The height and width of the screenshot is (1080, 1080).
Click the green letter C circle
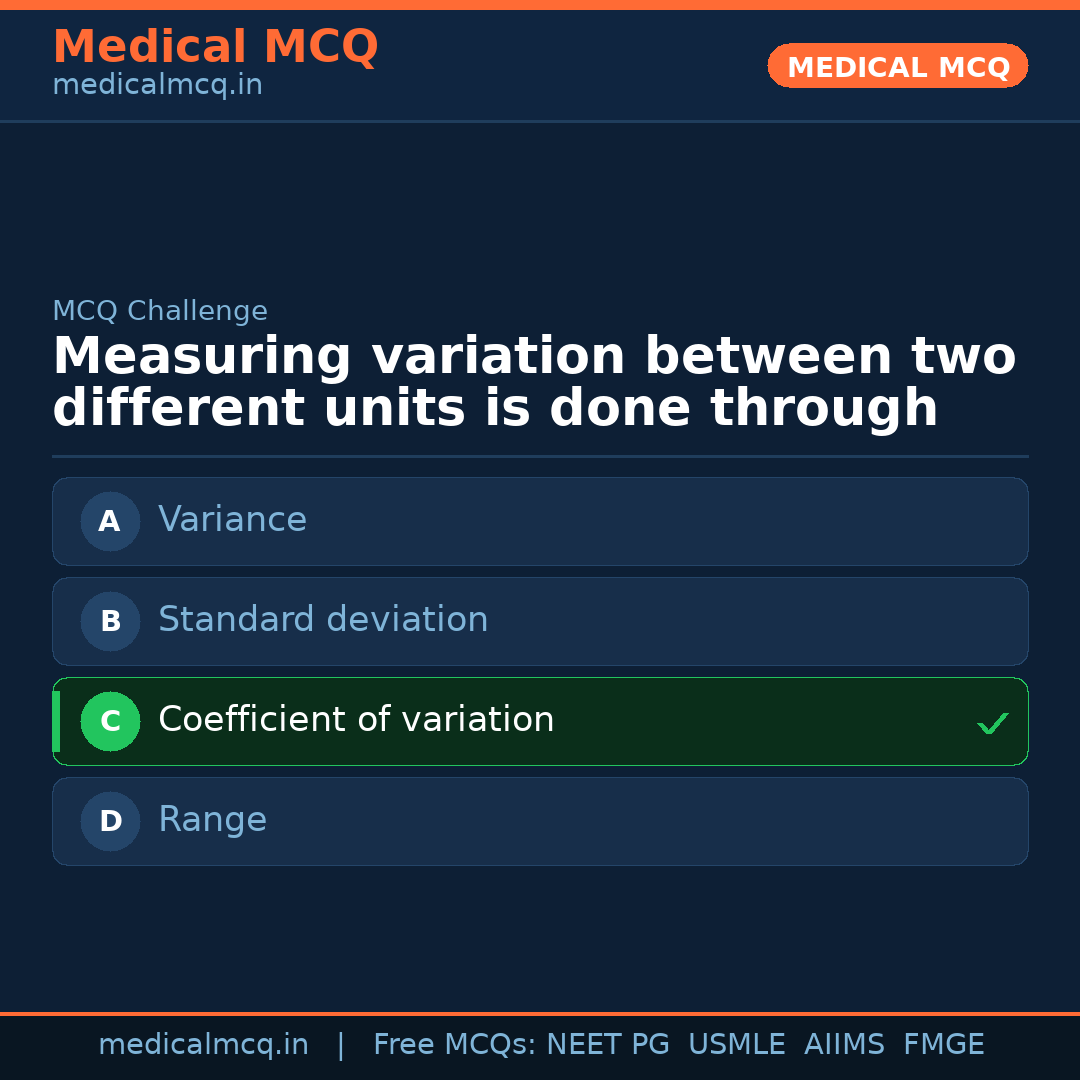click(x=110, y=721)
